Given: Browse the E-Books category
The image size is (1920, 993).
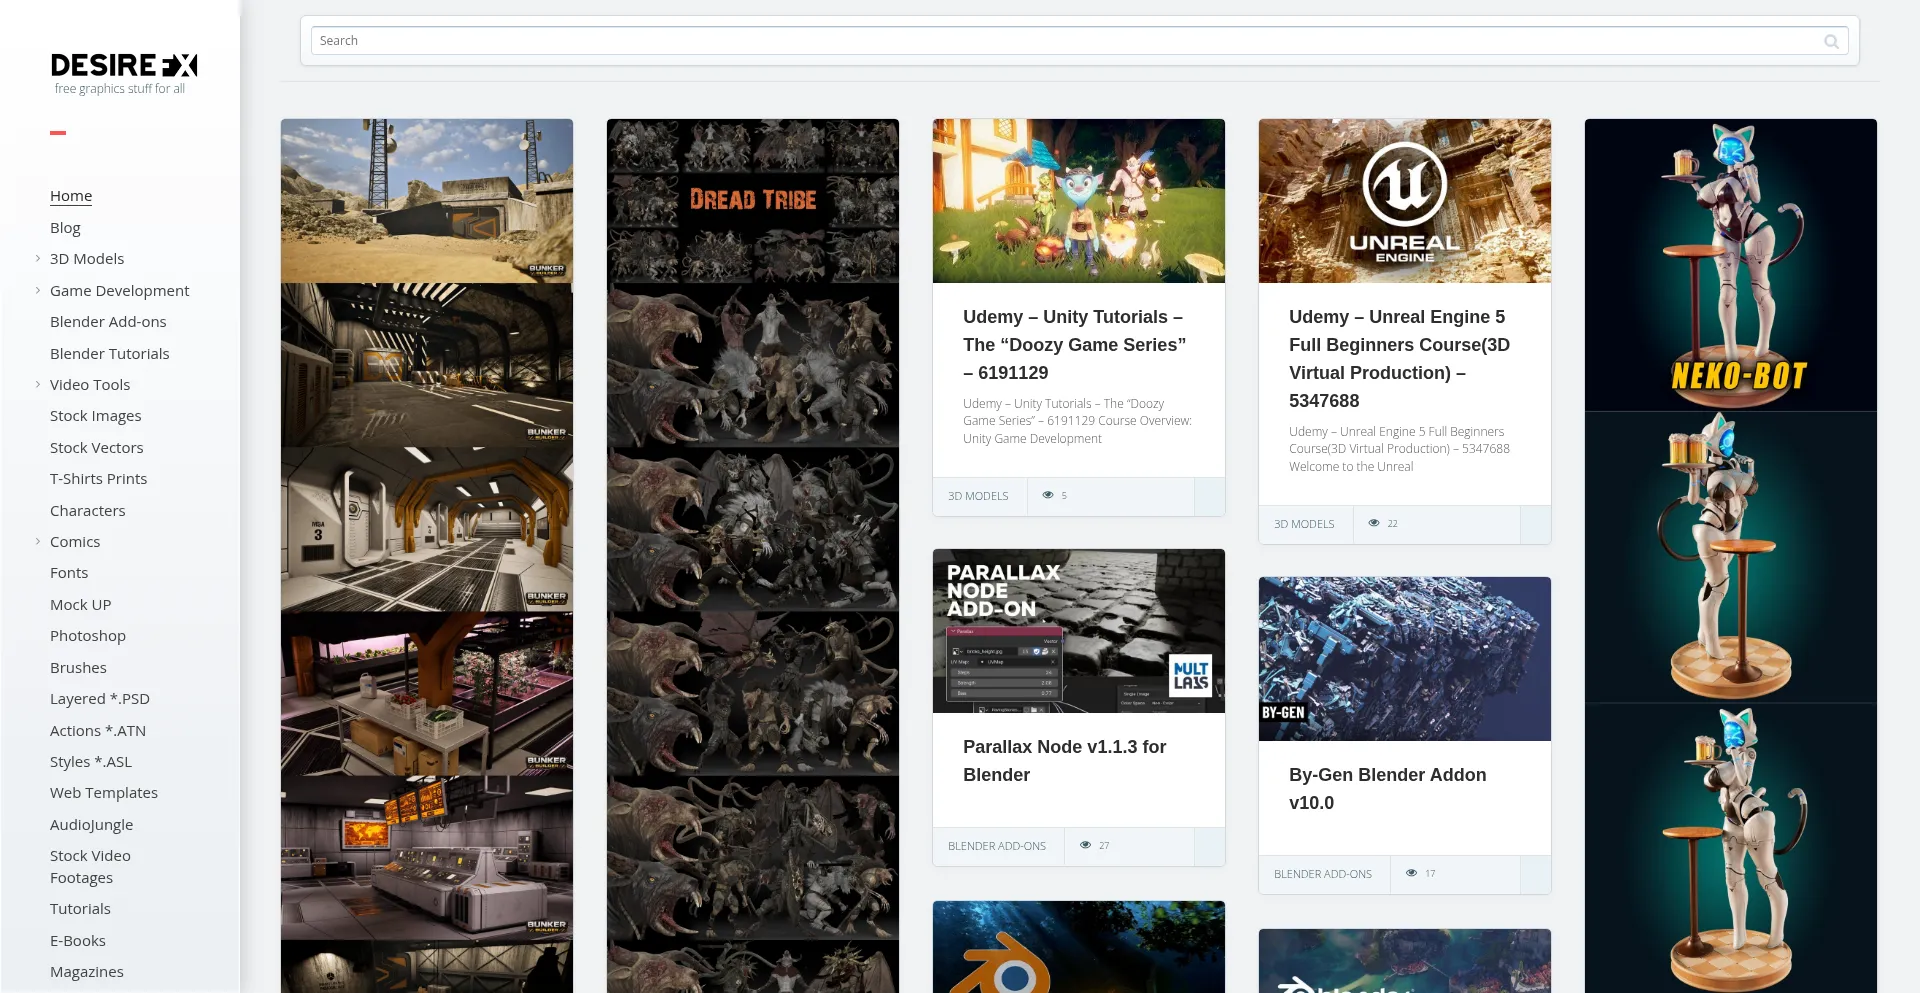Looking at the screenshot, I should pos(78,941).
